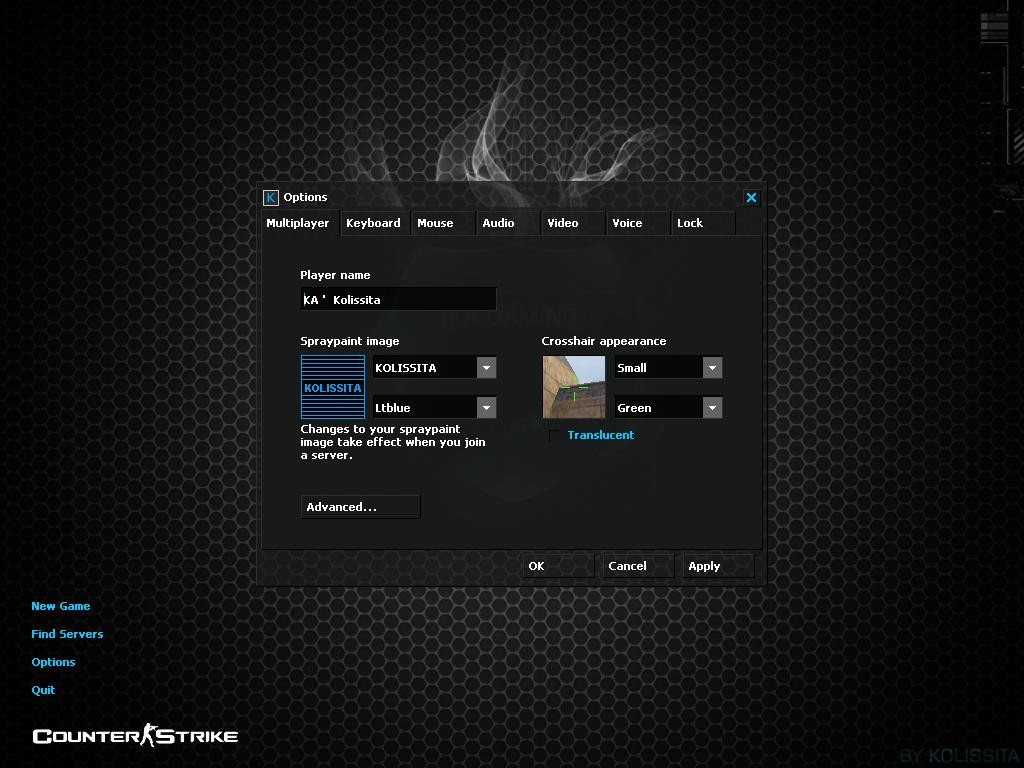Expand the crosshair color Green dropdown arrow

click(x=712, y=408)
